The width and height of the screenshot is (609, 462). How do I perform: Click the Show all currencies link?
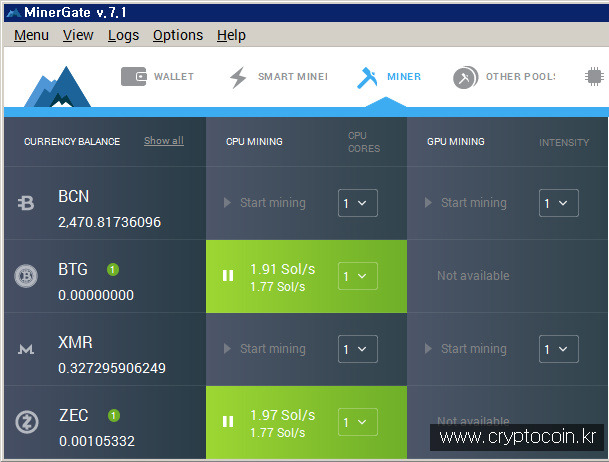(x=164, y=141)
